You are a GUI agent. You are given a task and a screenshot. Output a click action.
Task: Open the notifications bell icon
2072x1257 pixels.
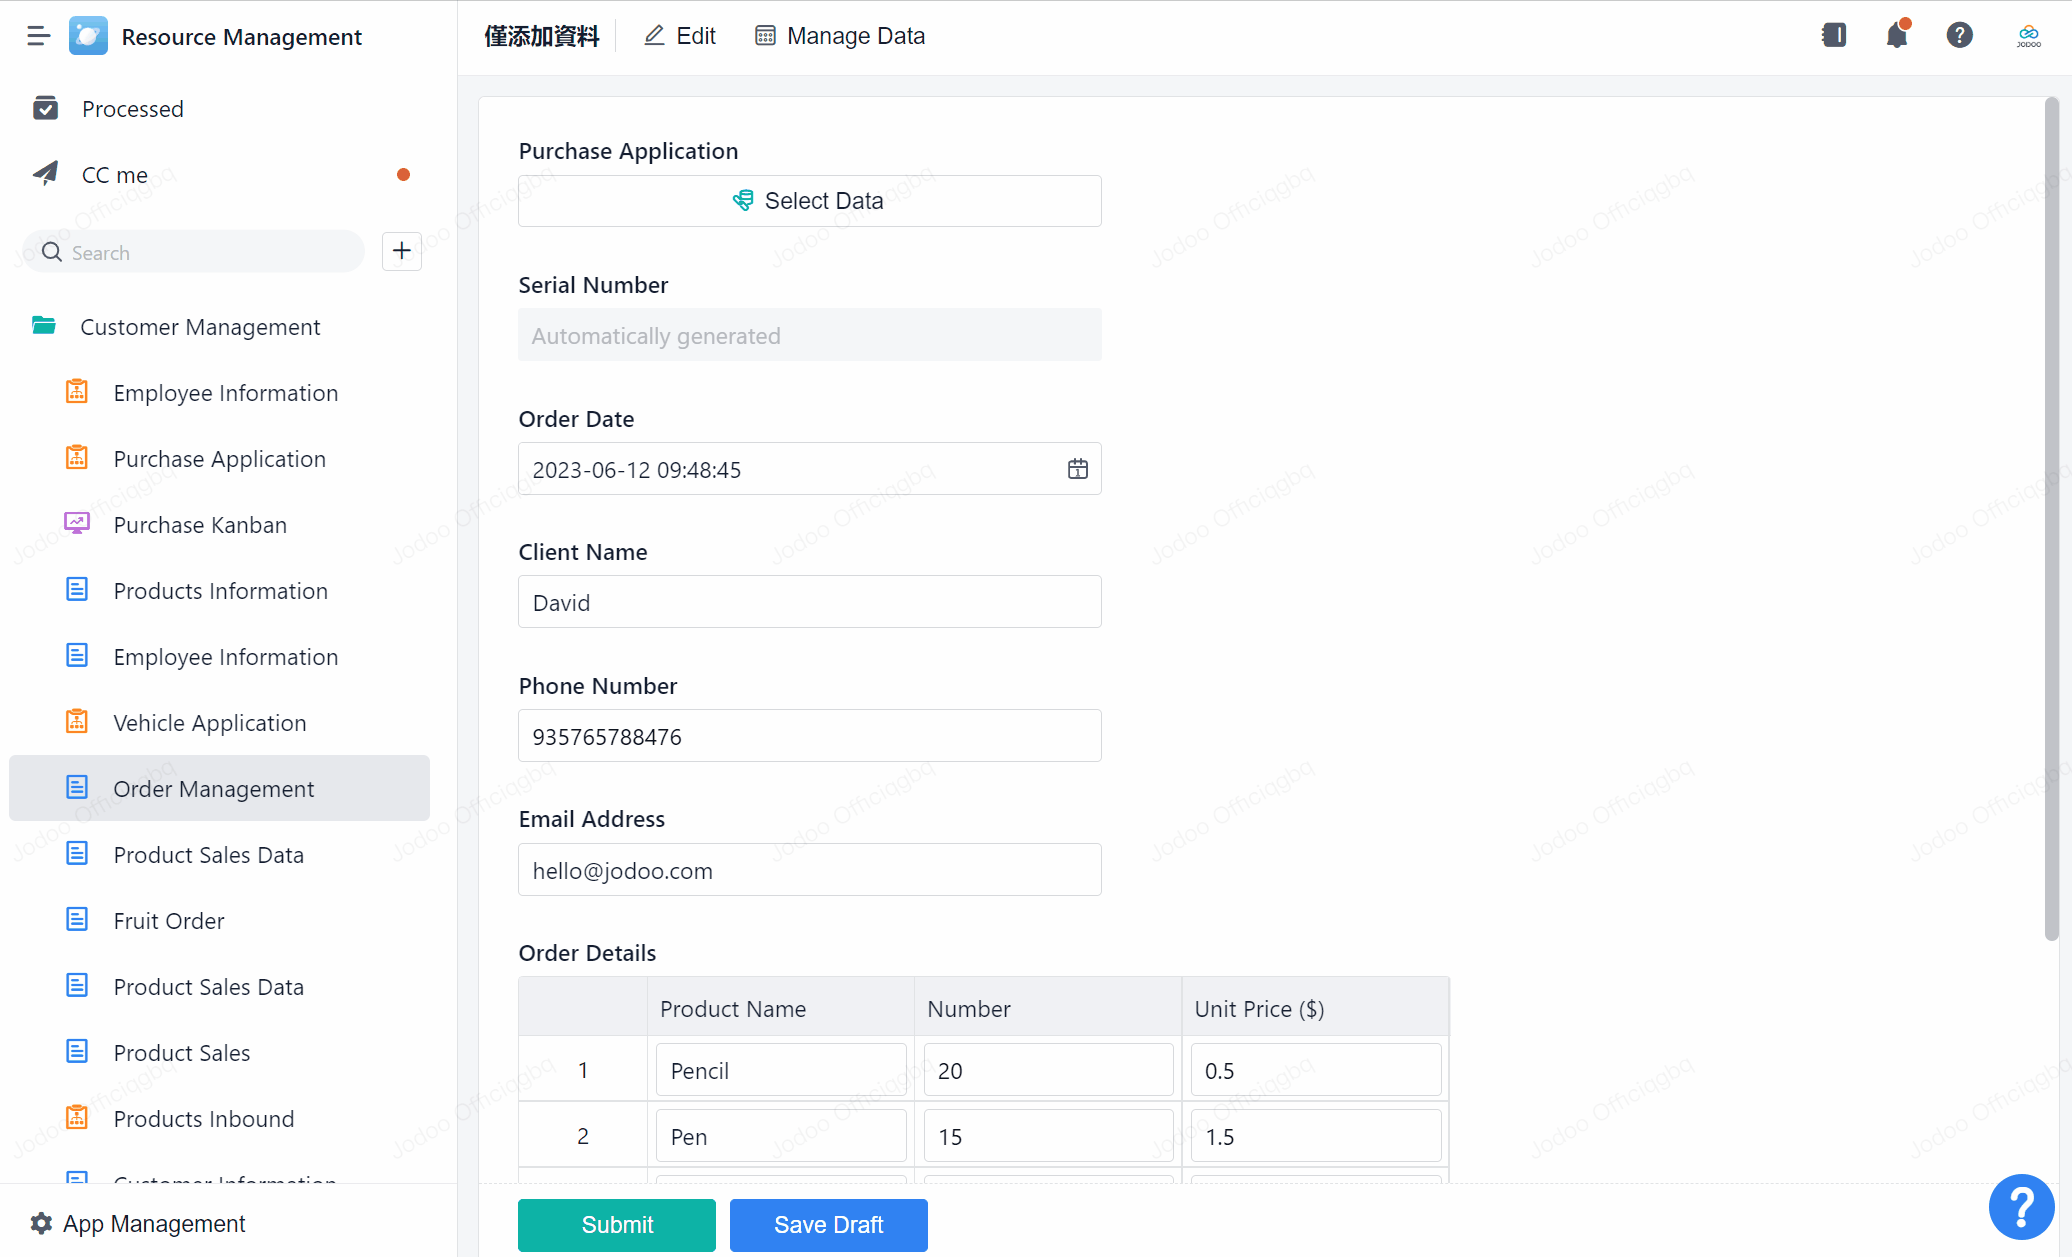coord(1896,36)
